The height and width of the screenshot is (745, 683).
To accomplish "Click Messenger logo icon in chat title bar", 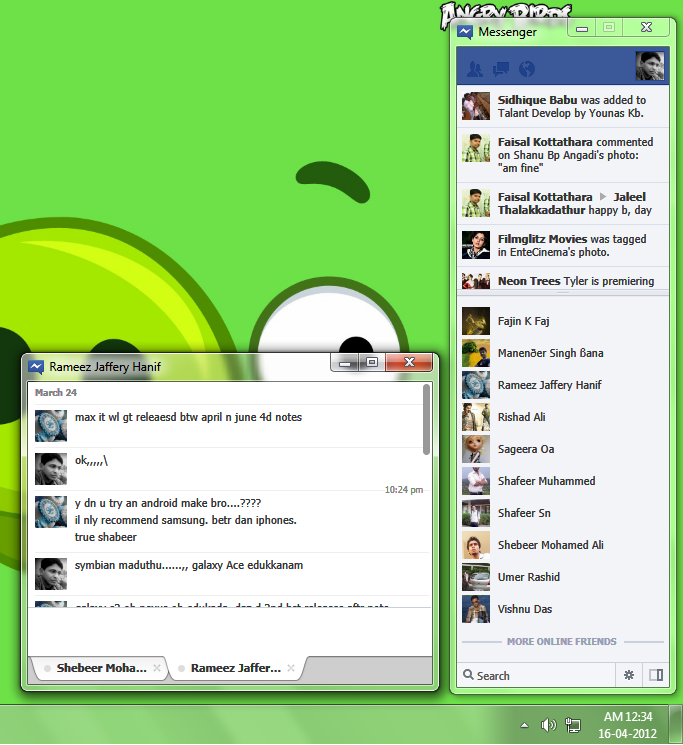I will tap(36, 367).
